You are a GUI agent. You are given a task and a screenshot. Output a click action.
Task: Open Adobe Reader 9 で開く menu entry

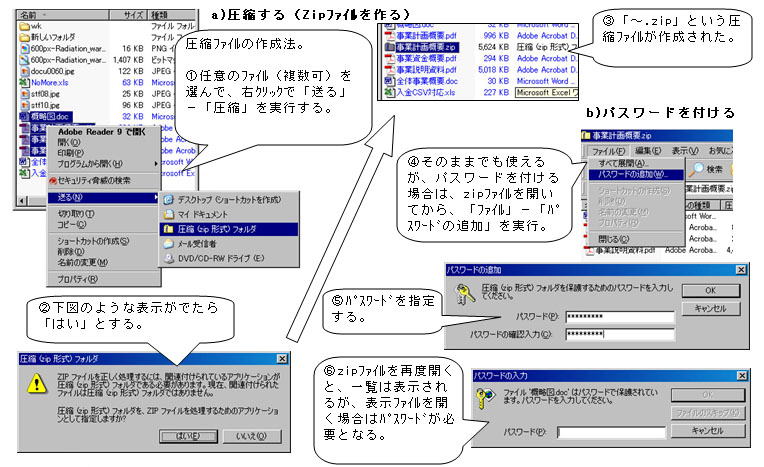[101, 132]
